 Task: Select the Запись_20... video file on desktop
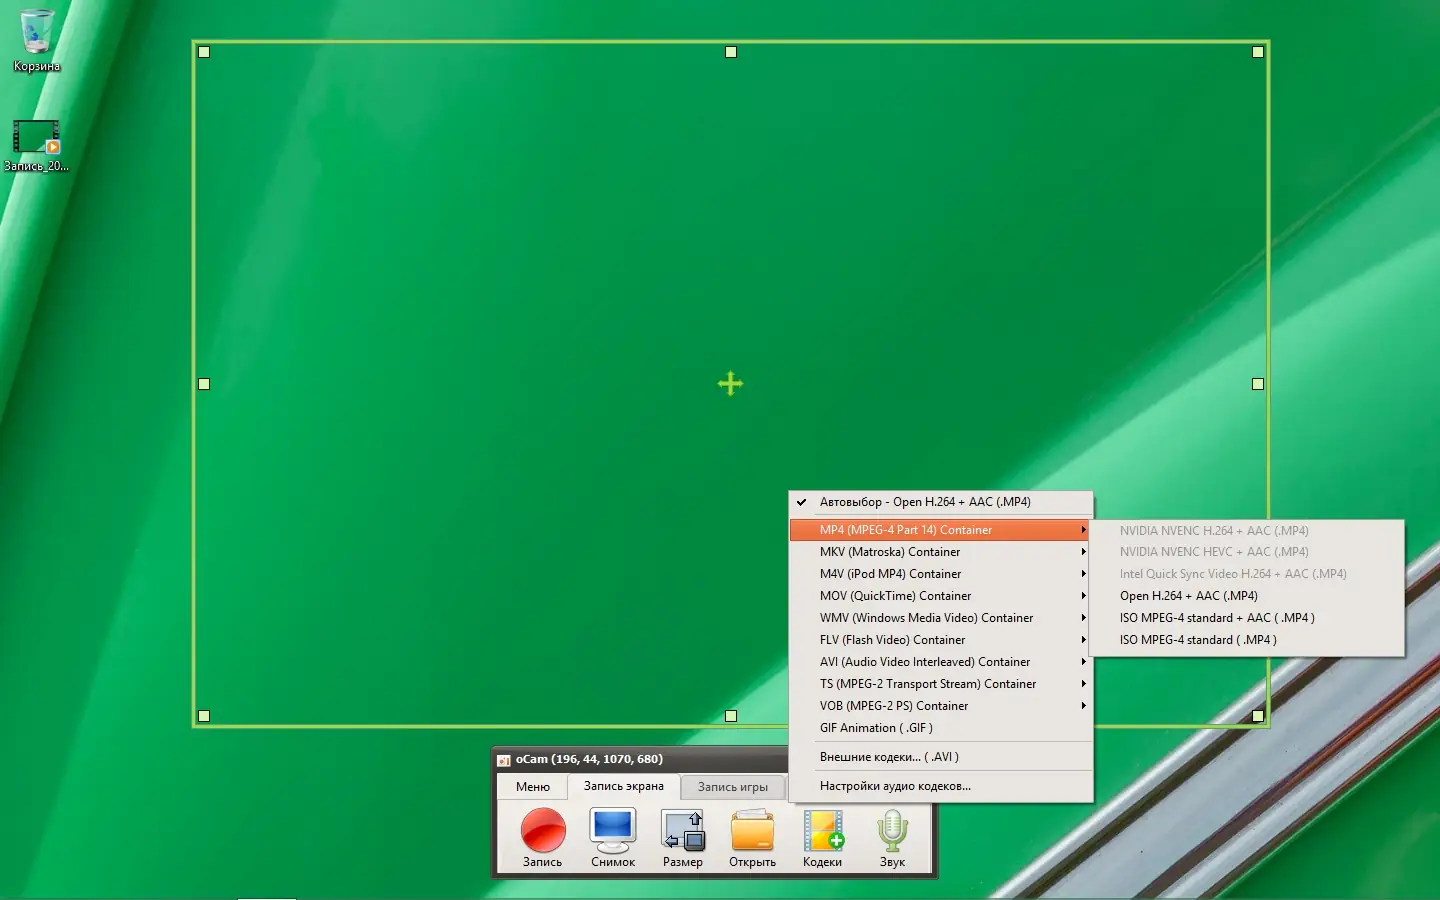pyautogui.click(x=37, y=146)
